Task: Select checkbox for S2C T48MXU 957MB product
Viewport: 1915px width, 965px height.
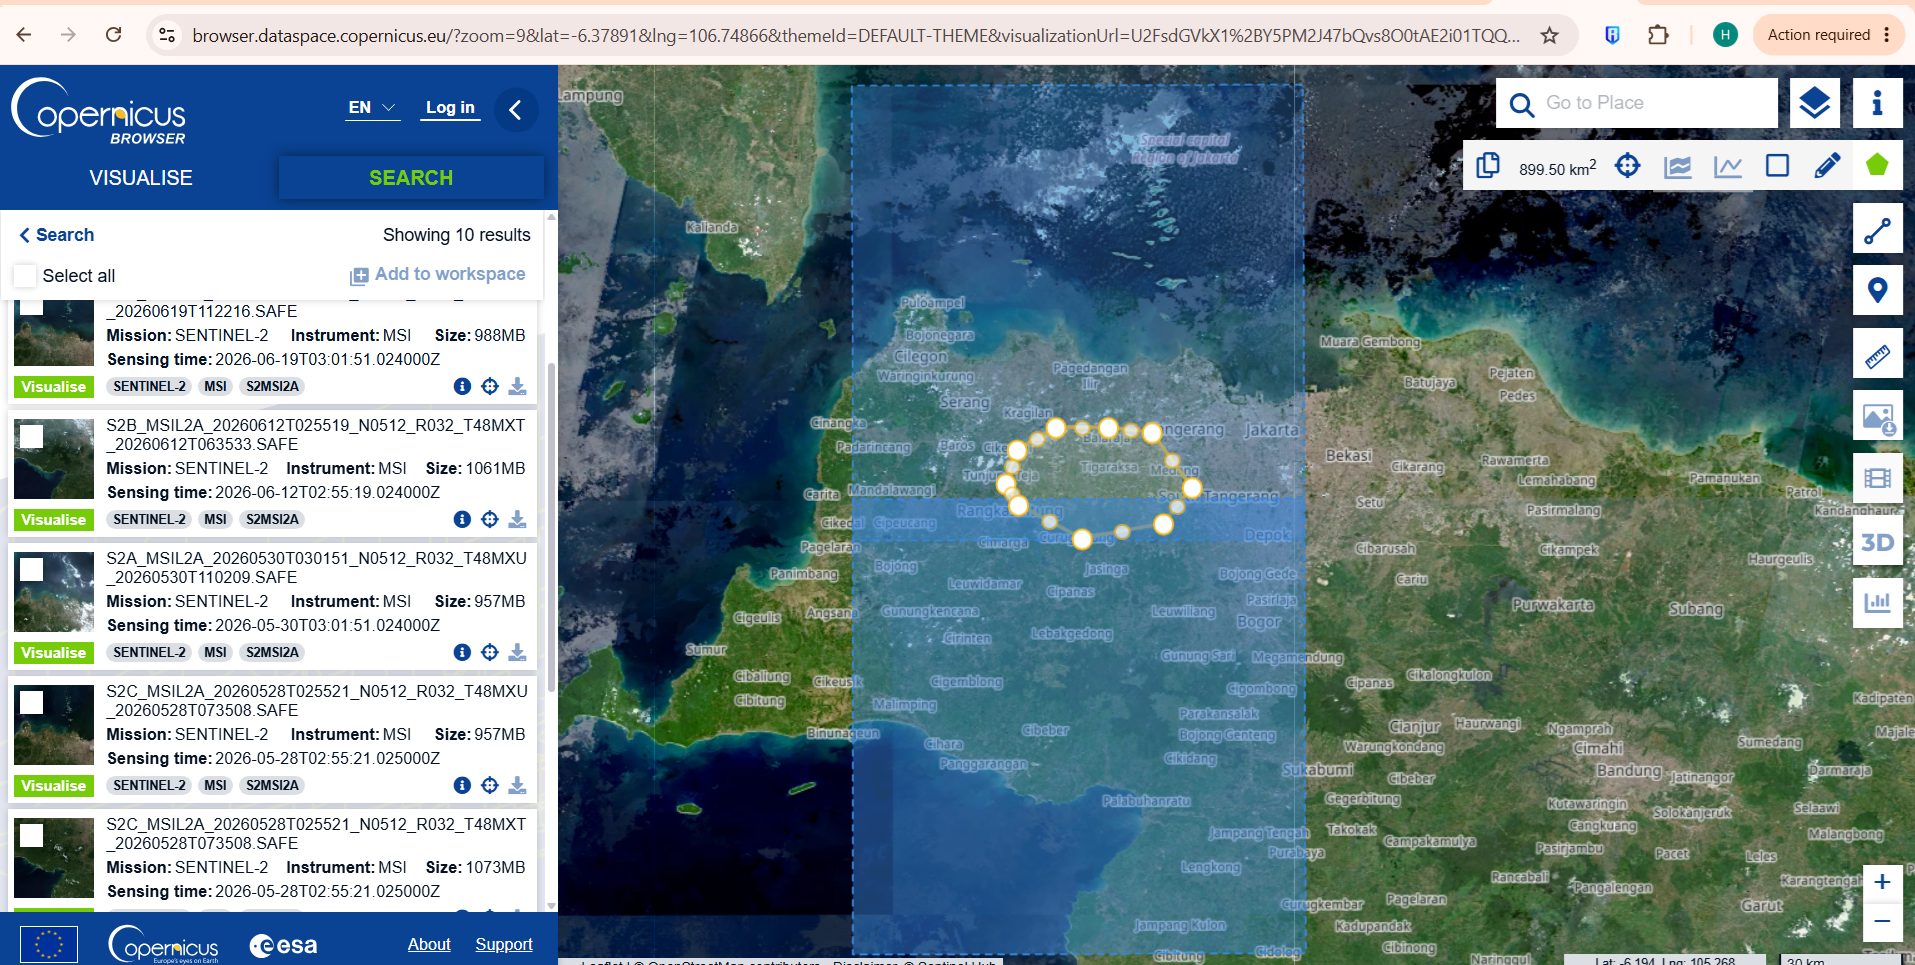Action: (x=32, y=702)
